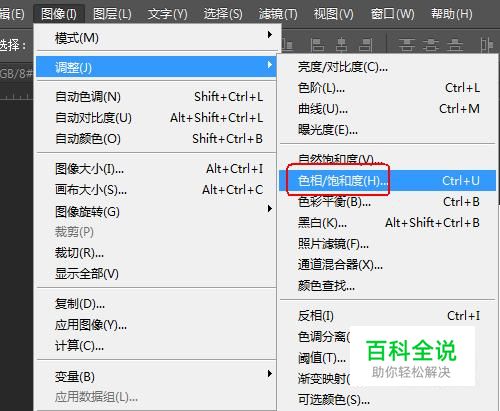Viewport: 500px width, 411px height.
Task: Apply 反相(I) adjustment
Action: [x=387, y=316]
